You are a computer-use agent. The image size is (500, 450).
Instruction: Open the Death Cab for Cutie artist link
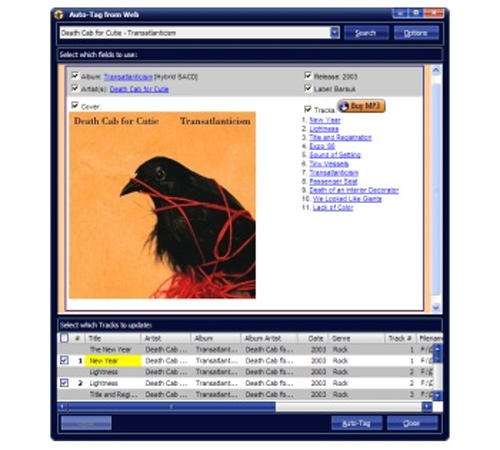click(139, 89)
